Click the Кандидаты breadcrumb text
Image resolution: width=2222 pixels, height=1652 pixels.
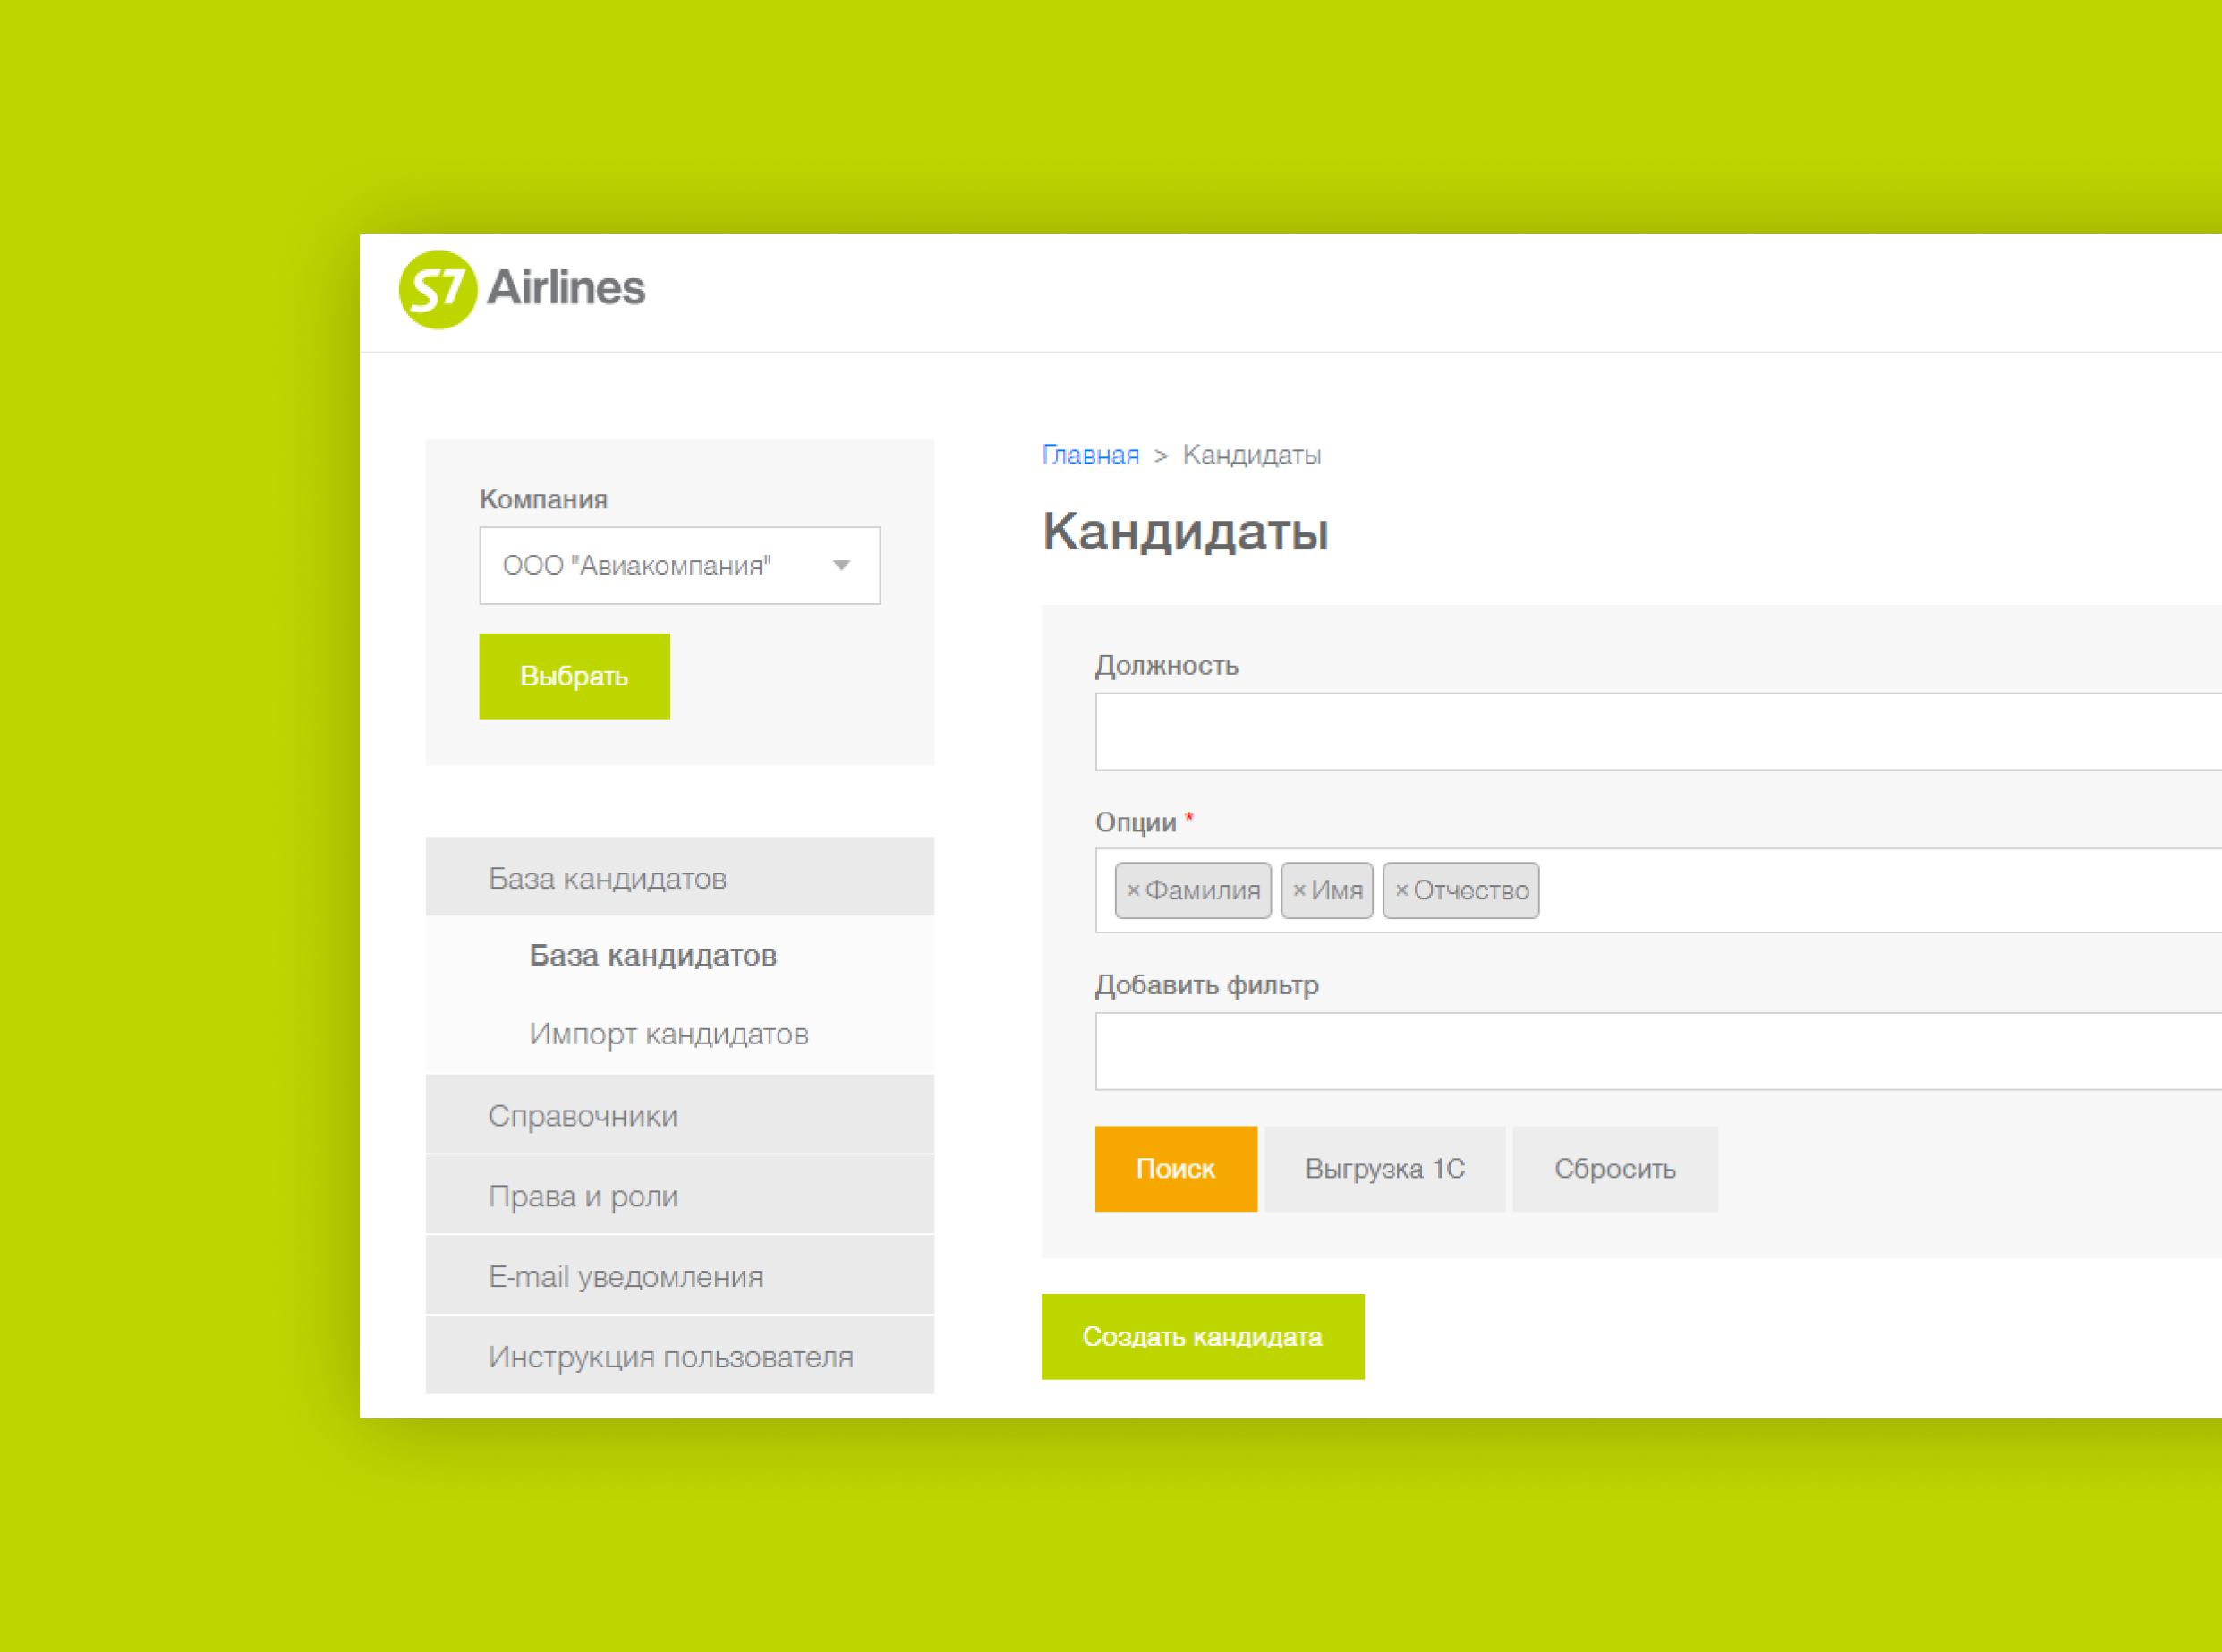pos(1251,455)
